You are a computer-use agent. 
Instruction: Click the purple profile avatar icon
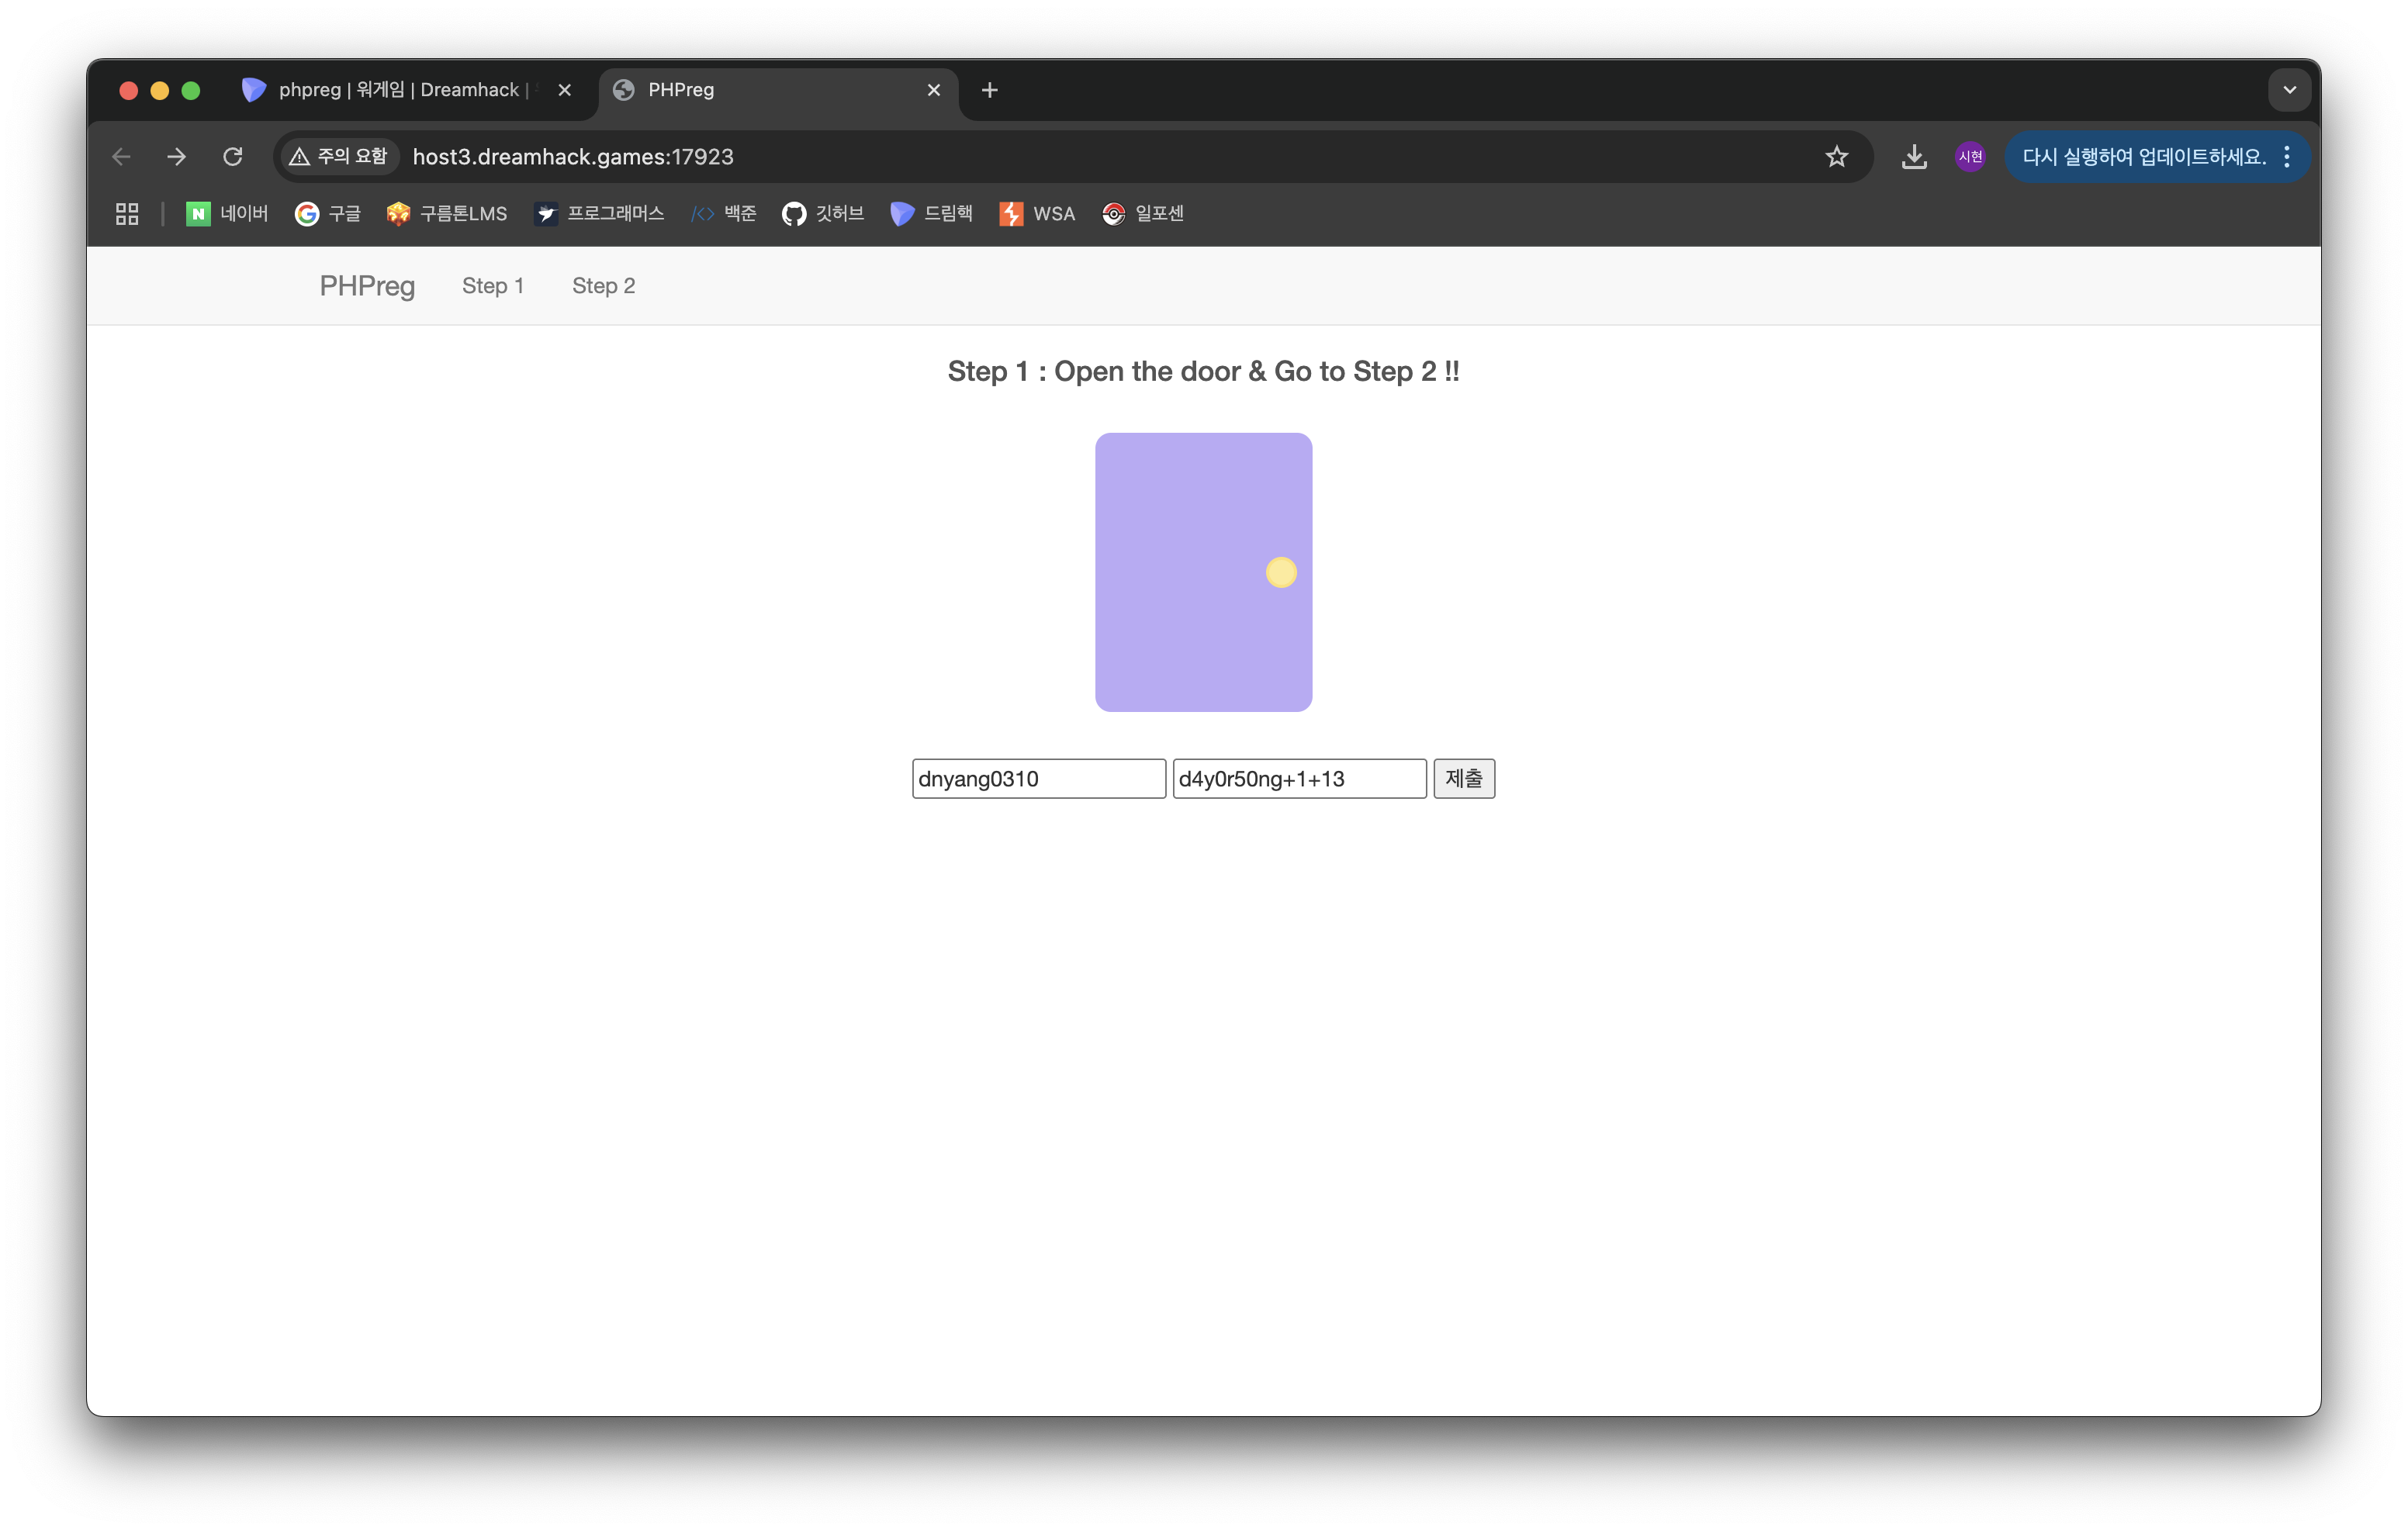(1969, 157)
